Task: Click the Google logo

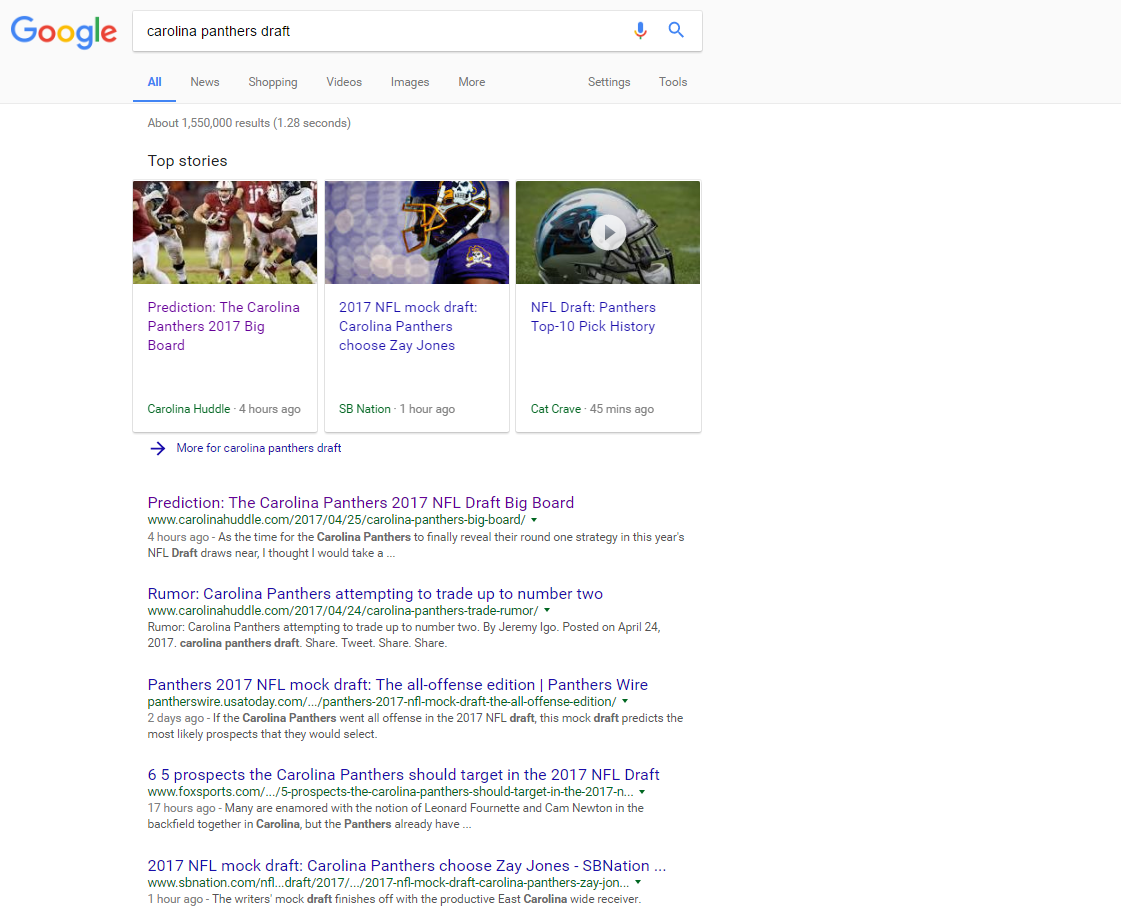Action: (x=64, y=31)
